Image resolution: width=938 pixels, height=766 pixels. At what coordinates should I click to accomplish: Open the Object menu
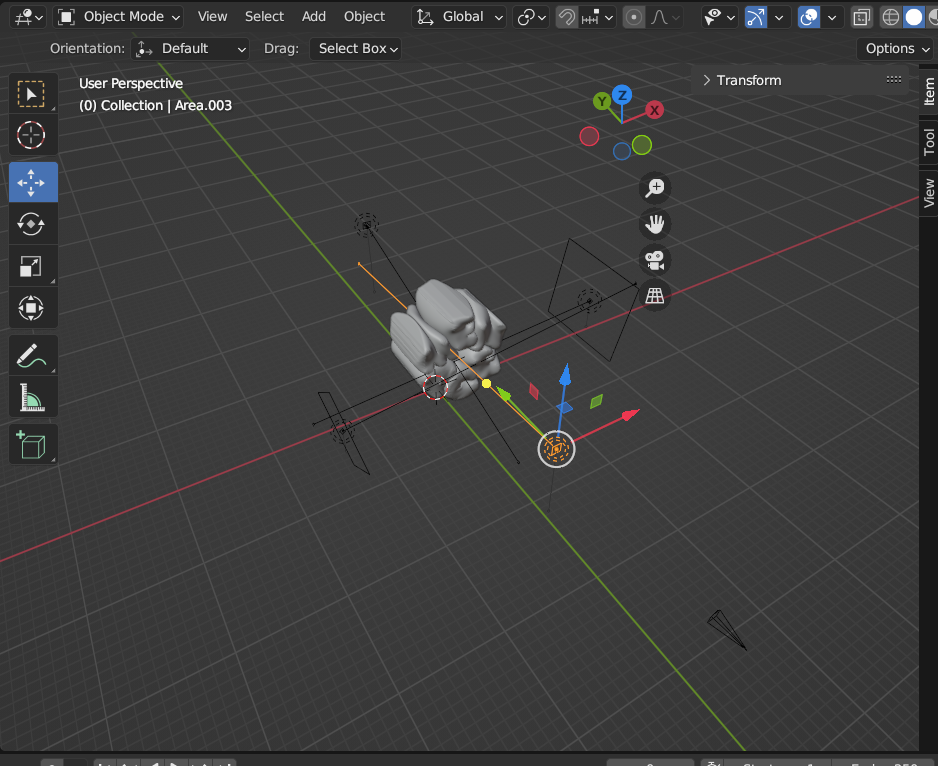click(x=364, y=16)
